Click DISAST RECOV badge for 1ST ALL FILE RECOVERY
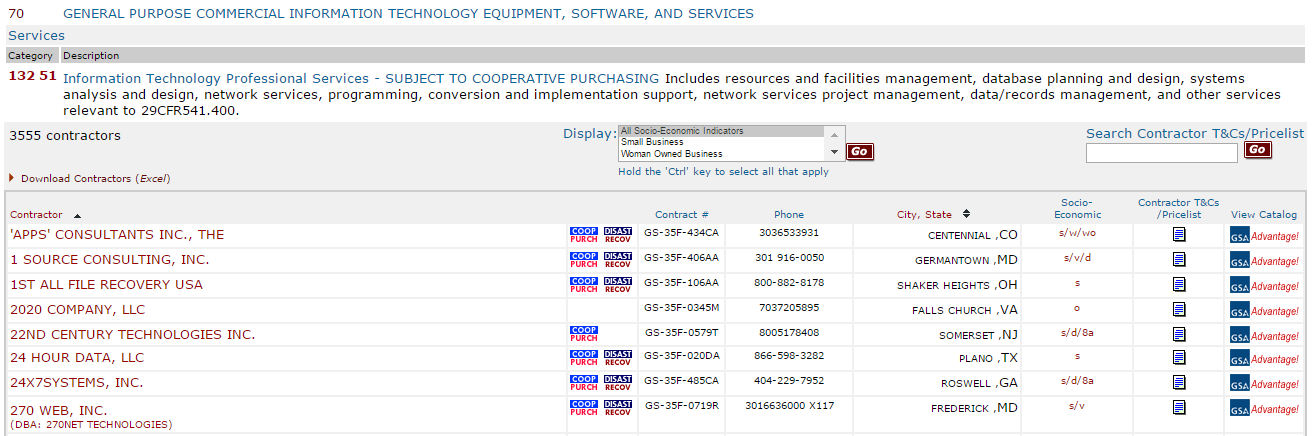The height and width of the screenshot is (436, 1313). coord(618,284)
